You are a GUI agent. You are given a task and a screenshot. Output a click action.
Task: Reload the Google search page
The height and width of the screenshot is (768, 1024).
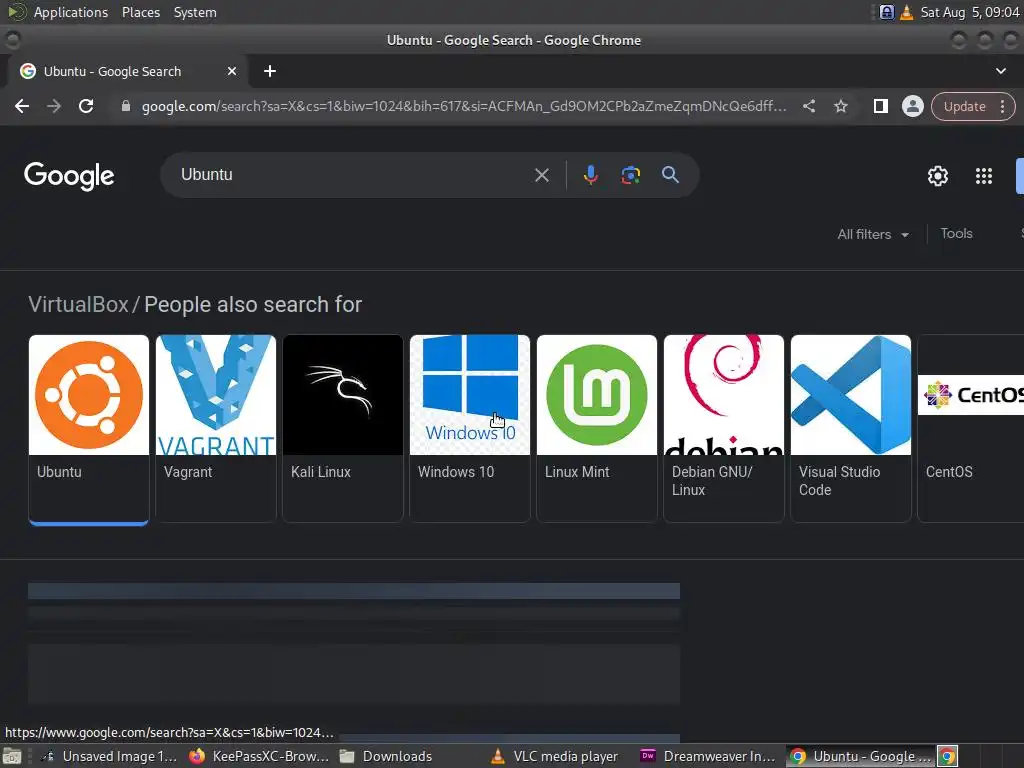pyautogui.click(x=86, y=106)
